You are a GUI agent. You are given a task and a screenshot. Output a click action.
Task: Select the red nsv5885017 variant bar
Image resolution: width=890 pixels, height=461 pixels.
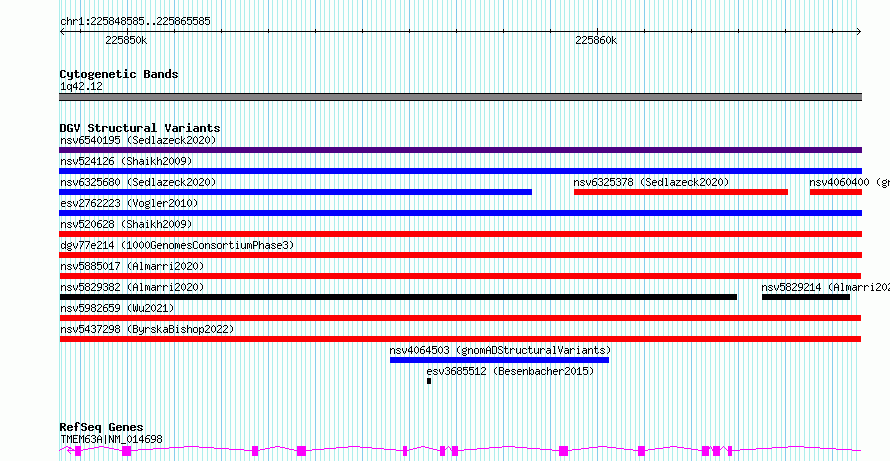(x=460, y=276)
